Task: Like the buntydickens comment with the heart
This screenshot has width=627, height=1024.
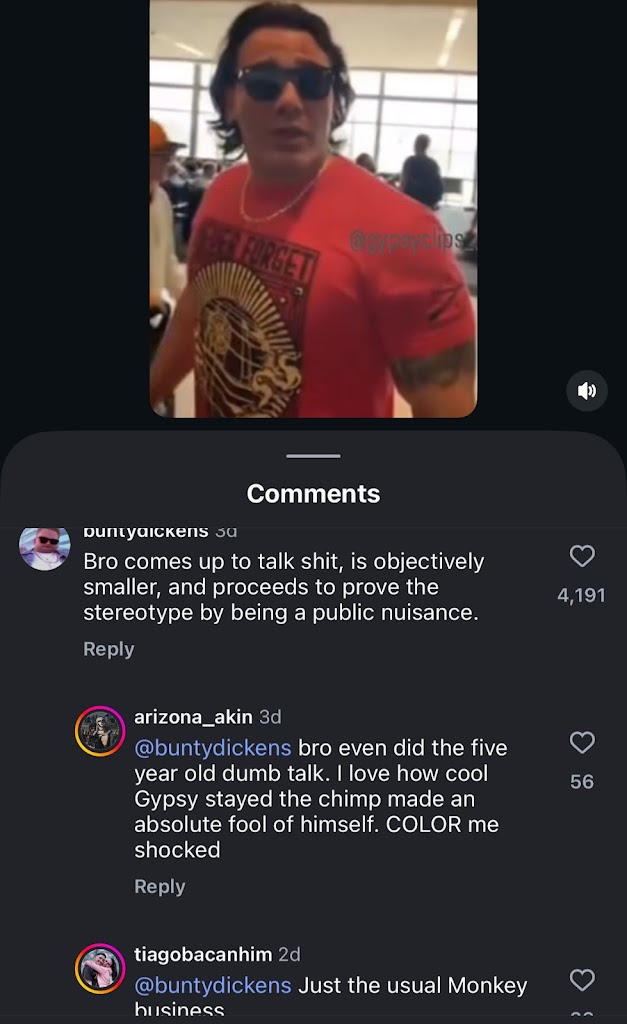Action: (582, 556)
